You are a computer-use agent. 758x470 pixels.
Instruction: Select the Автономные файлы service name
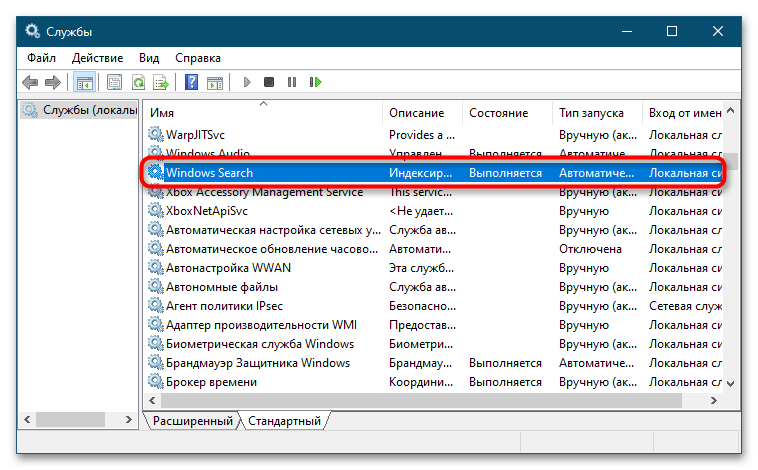pos(222,287)
